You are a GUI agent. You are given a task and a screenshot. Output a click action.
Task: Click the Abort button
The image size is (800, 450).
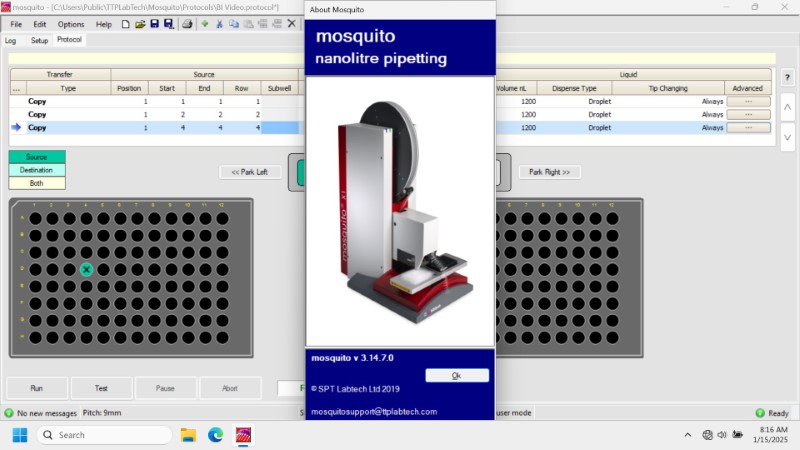pyautogui.click(x=230, y=388)
